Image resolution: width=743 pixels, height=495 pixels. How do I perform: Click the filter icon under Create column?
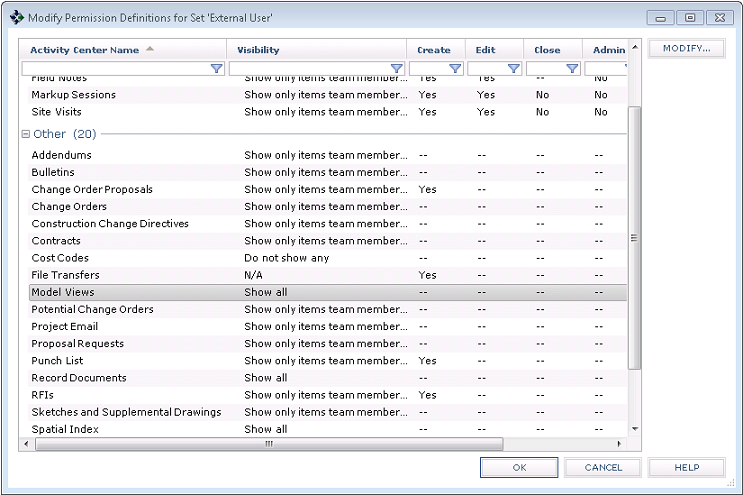tap(455, 69)
